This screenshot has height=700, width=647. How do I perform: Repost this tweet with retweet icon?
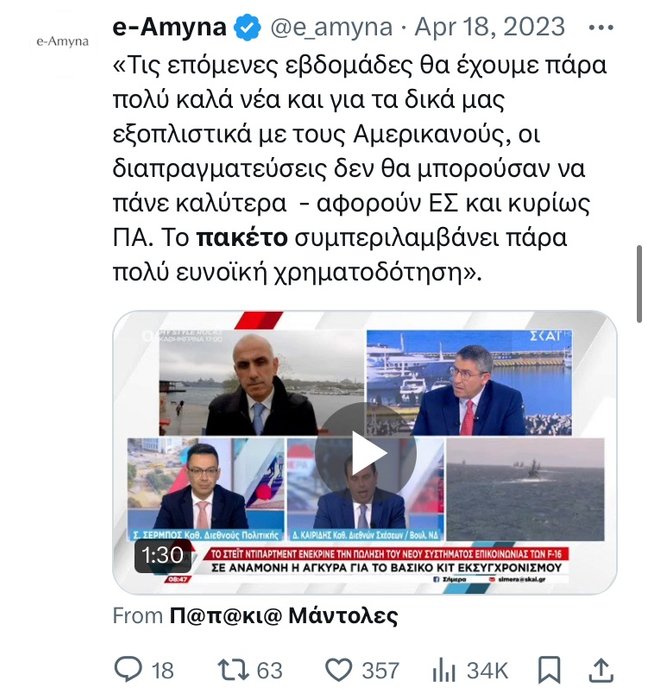pos(232,670)
